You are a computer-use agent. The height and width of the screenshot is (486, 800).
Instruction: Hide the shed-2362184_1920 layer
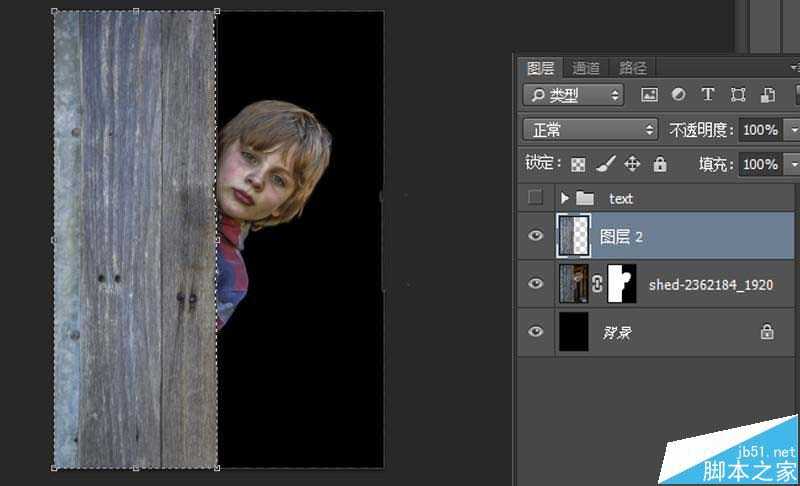(x=536, y=284)
